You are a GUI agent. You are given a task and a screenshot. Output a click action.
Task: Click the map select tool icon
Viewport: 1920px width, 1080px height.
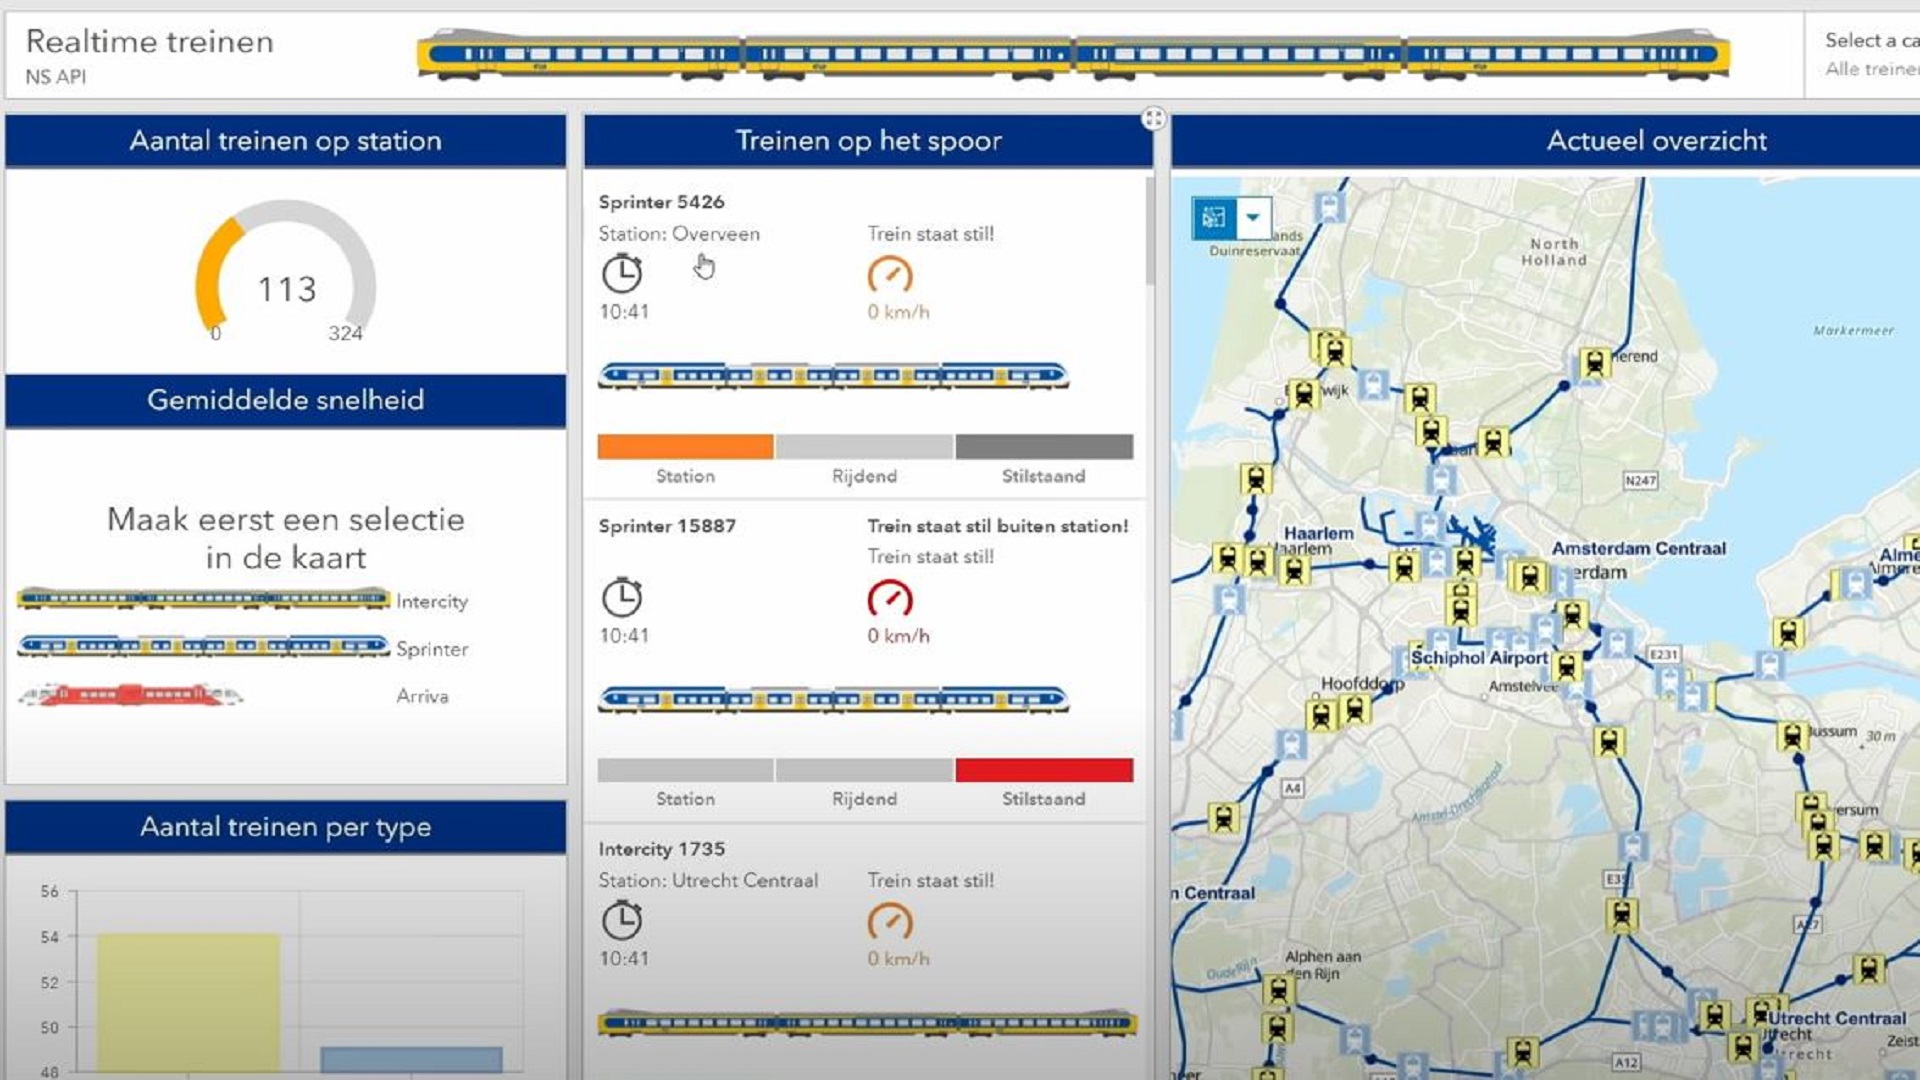click(1214, 218)
